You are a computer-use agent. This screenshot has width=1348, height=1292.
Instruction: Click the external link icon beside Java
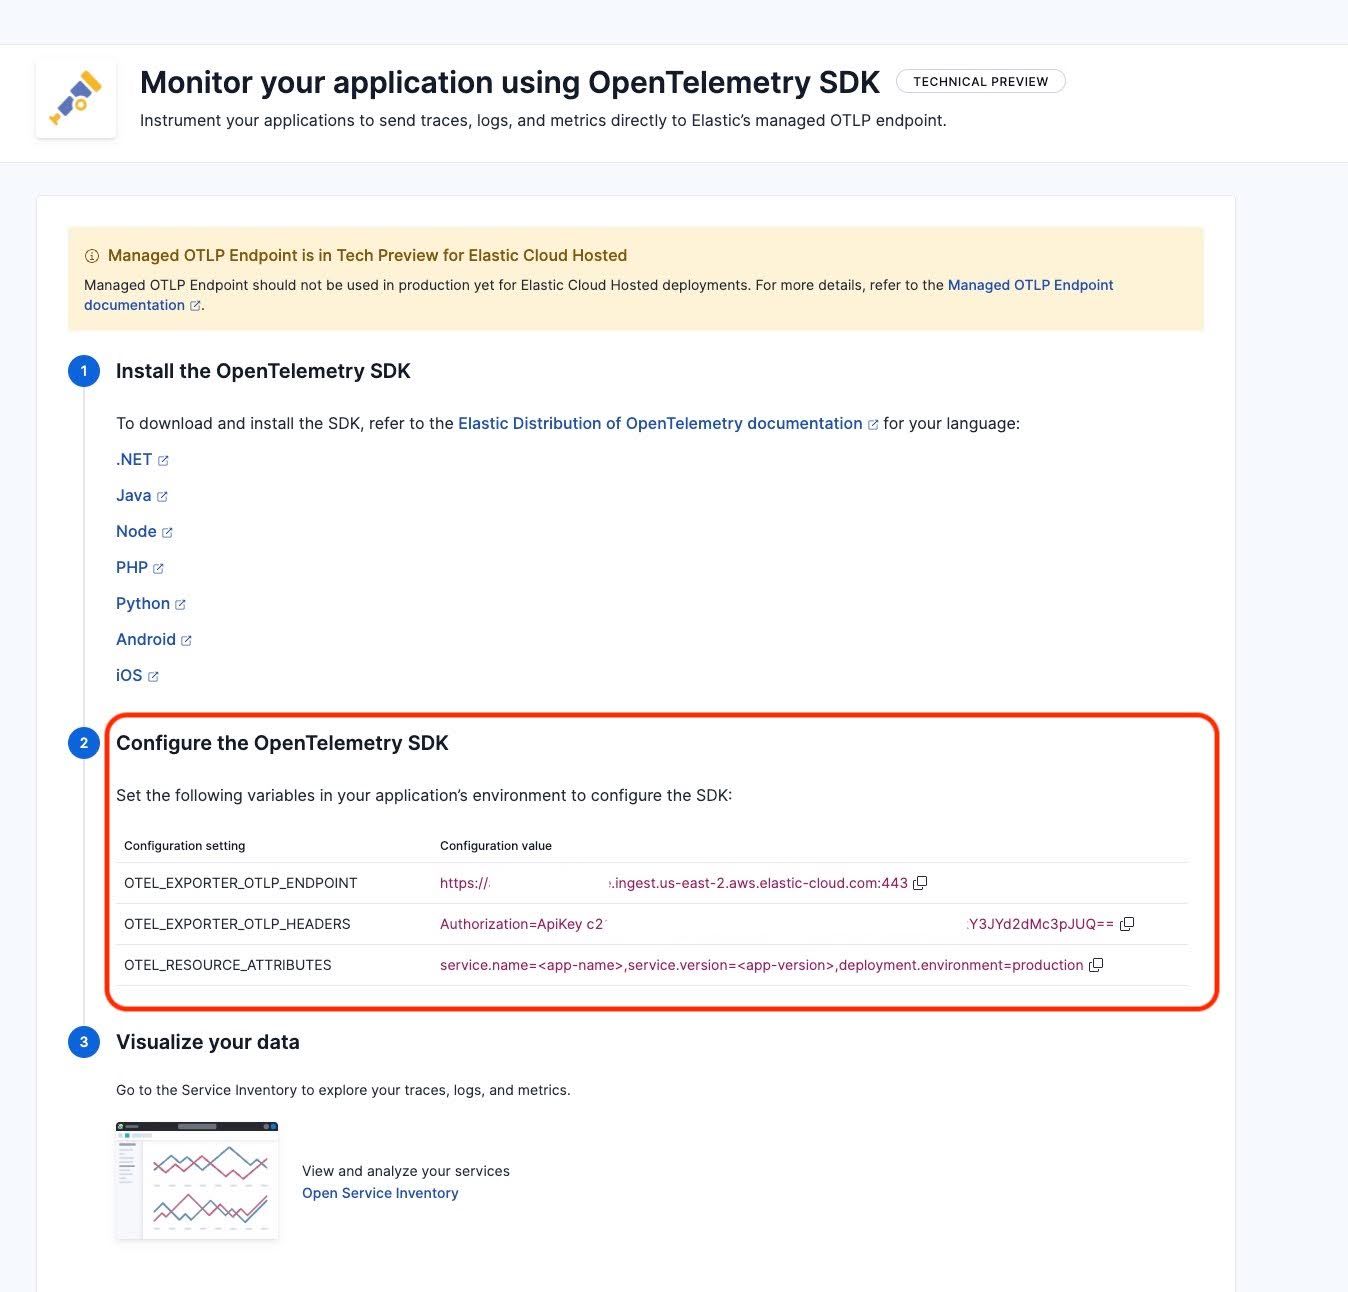click(162, 496)
